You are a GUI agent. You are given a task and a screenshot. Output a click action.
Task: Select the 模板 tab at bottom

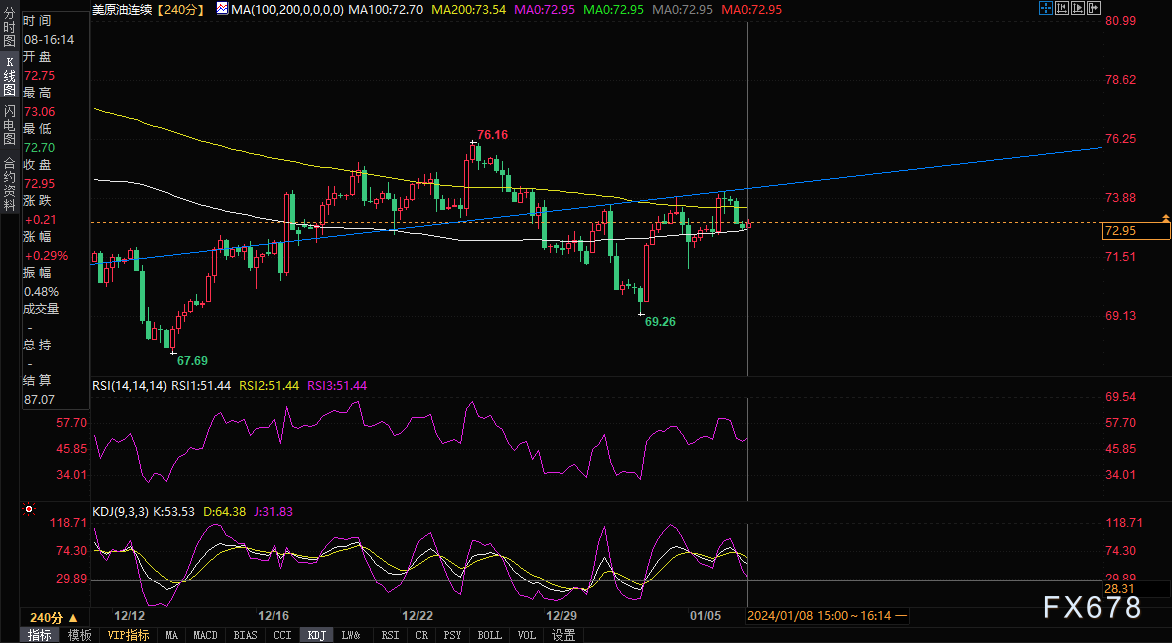(x=80, y=635)
